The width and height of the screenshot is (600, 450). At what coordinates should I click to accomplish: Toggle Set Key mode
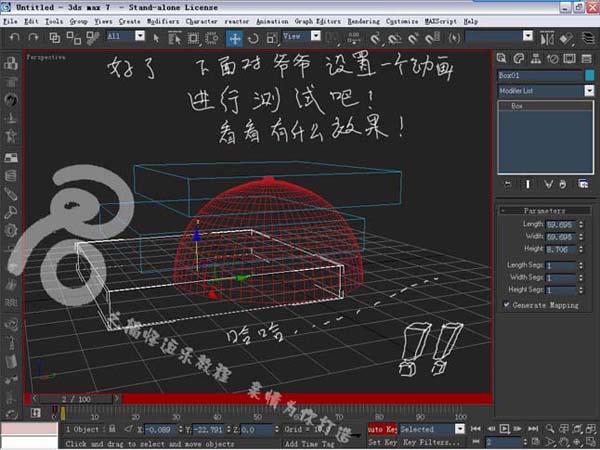click(x=381, y=441)
